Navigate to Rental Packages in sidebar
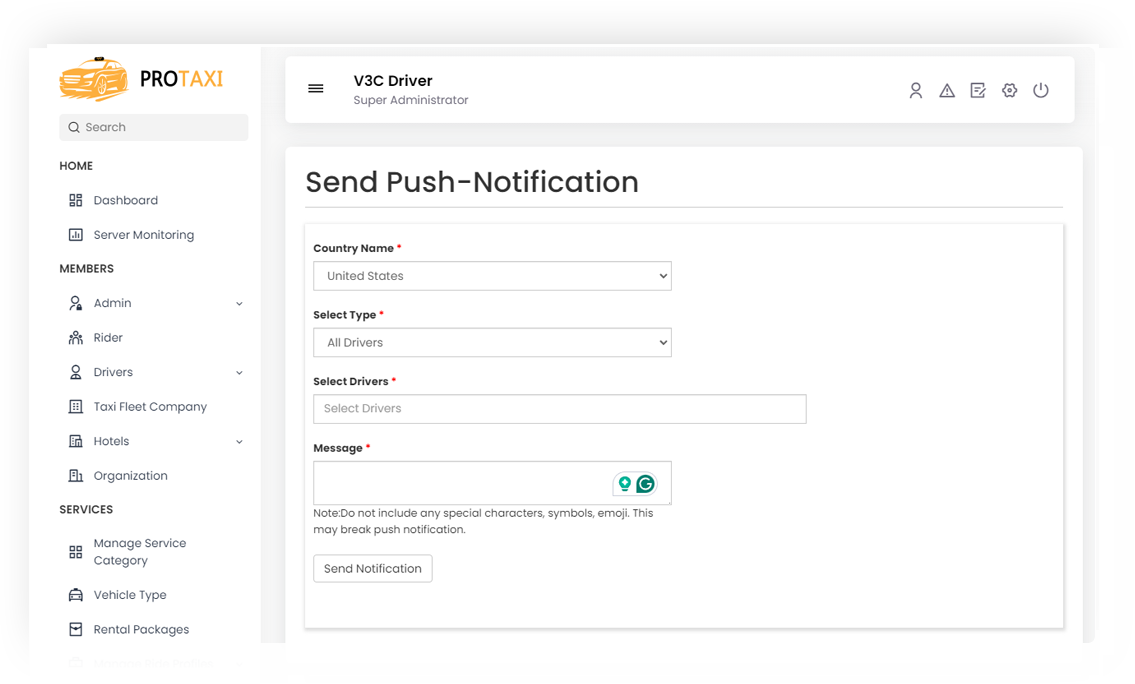This screenshot has width=1135, height=684. 141,629
